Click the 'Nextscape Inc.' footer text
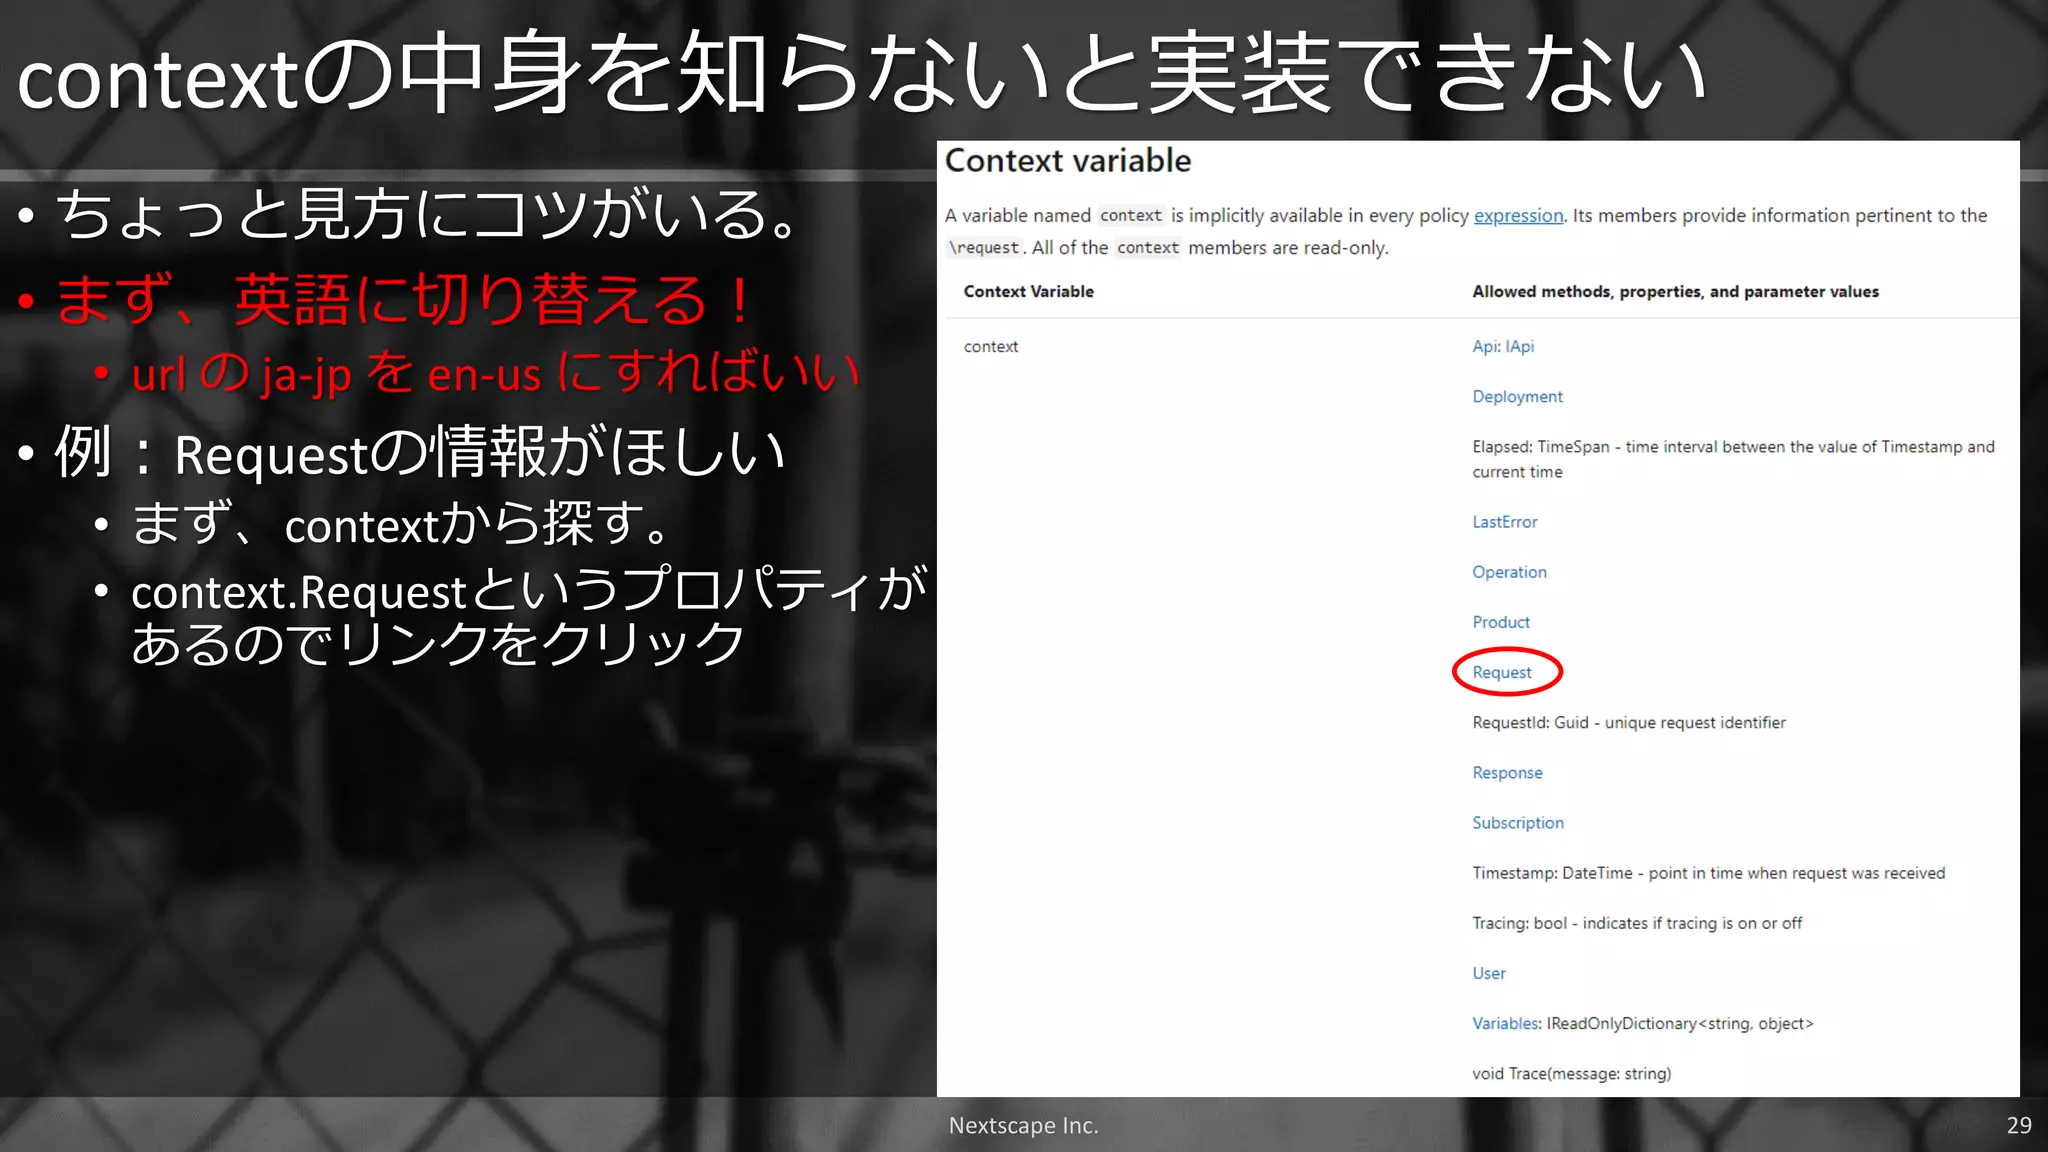 pyautogui.click(x=1024, y=1126)
